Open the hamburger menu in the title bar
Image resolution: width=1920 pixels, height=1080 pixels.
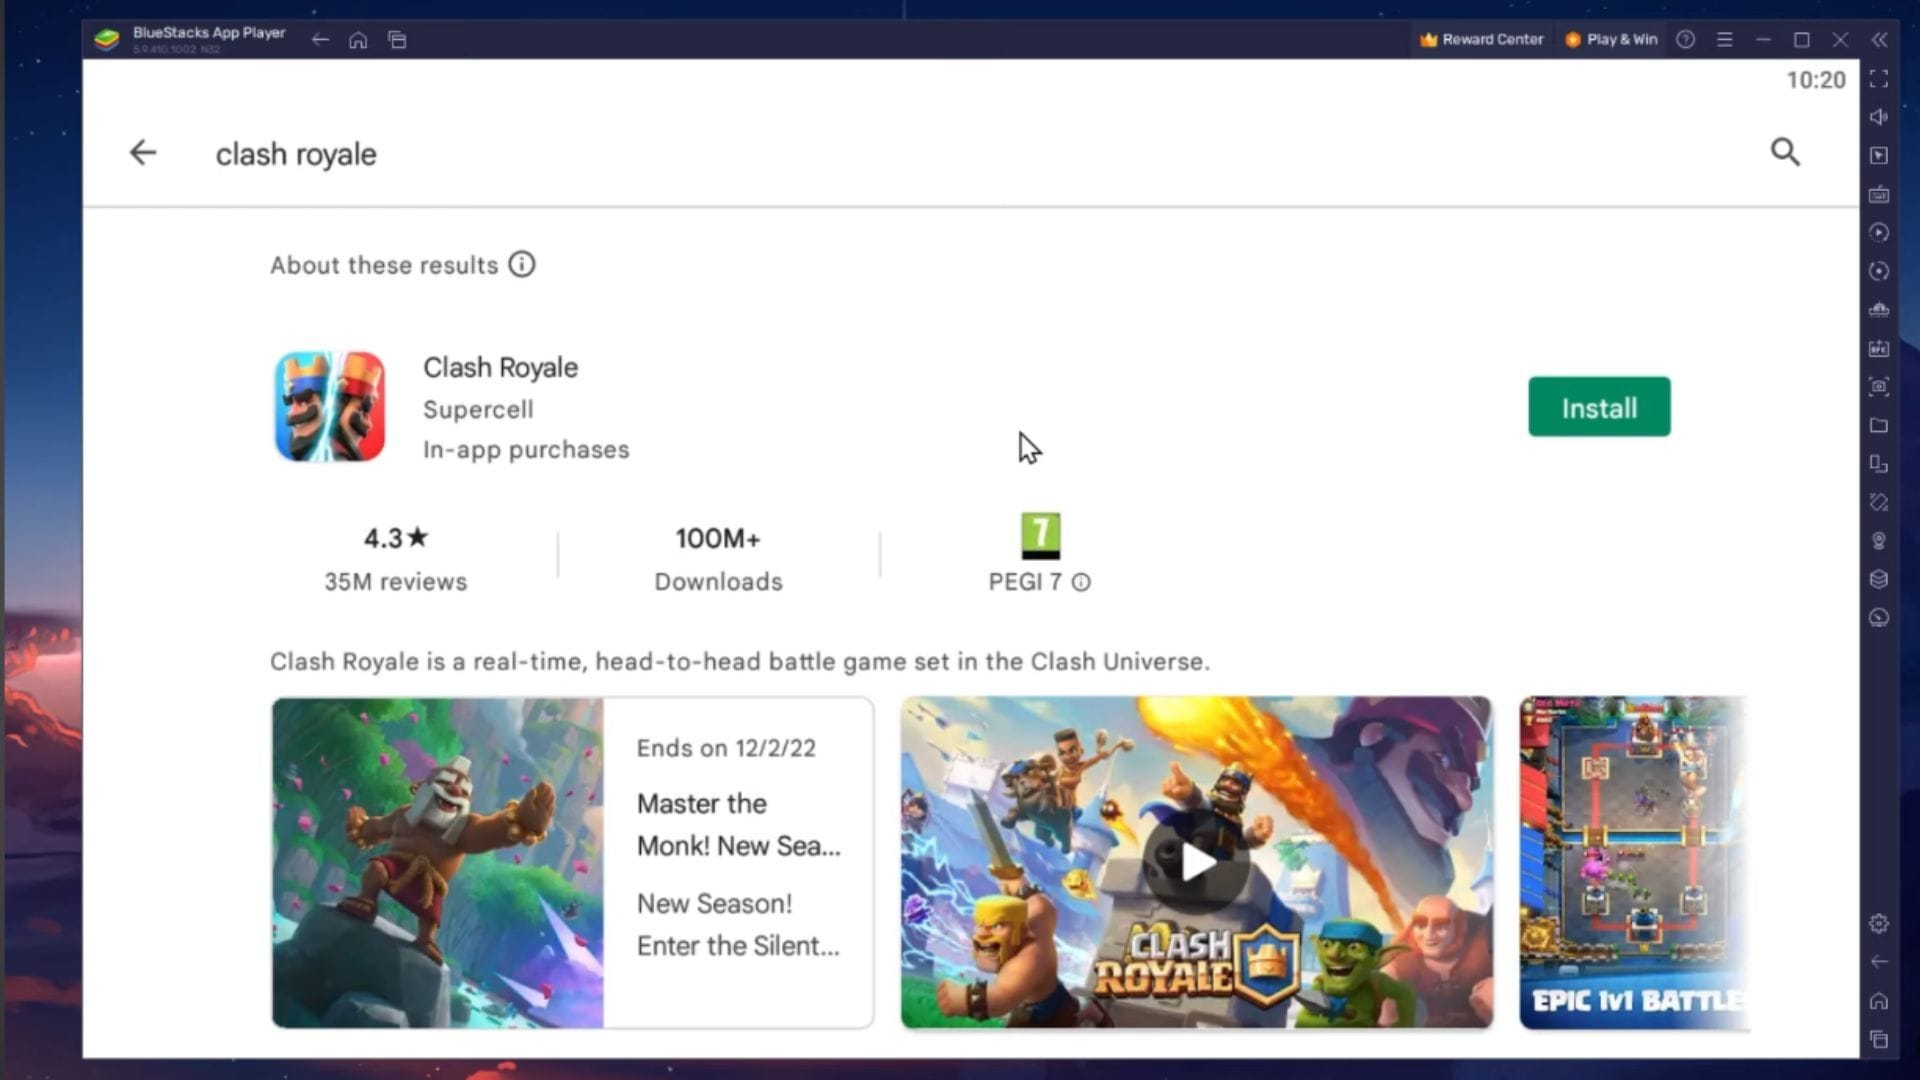click(1725, 40)
